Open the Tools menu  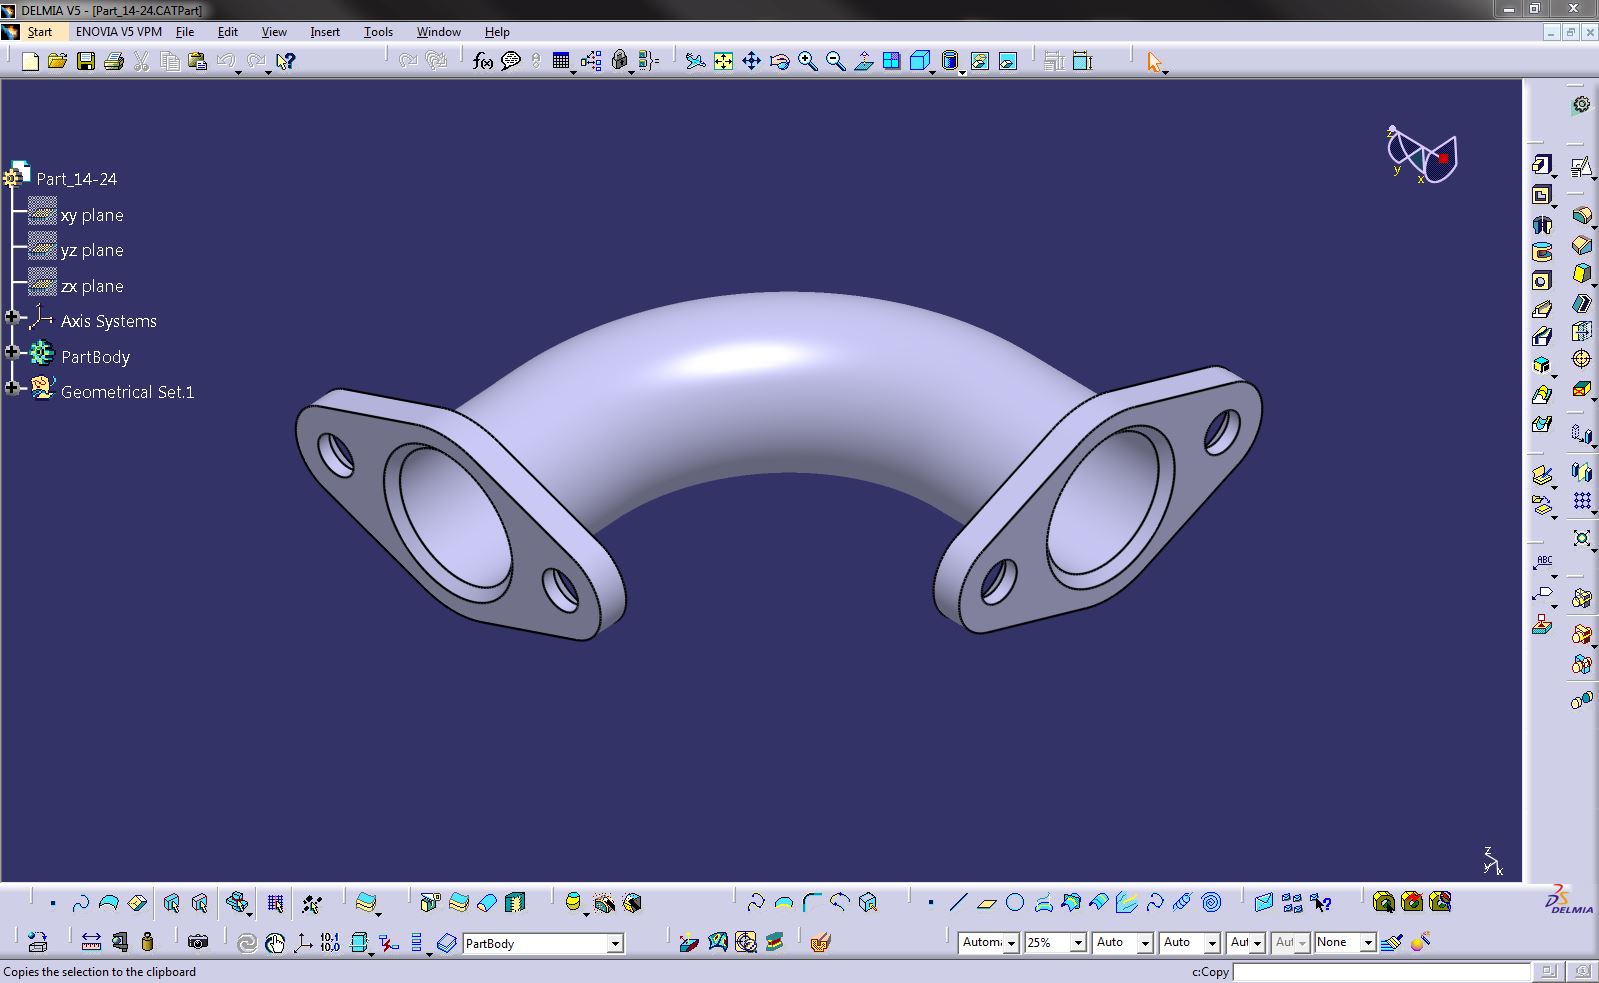(378, 32)
